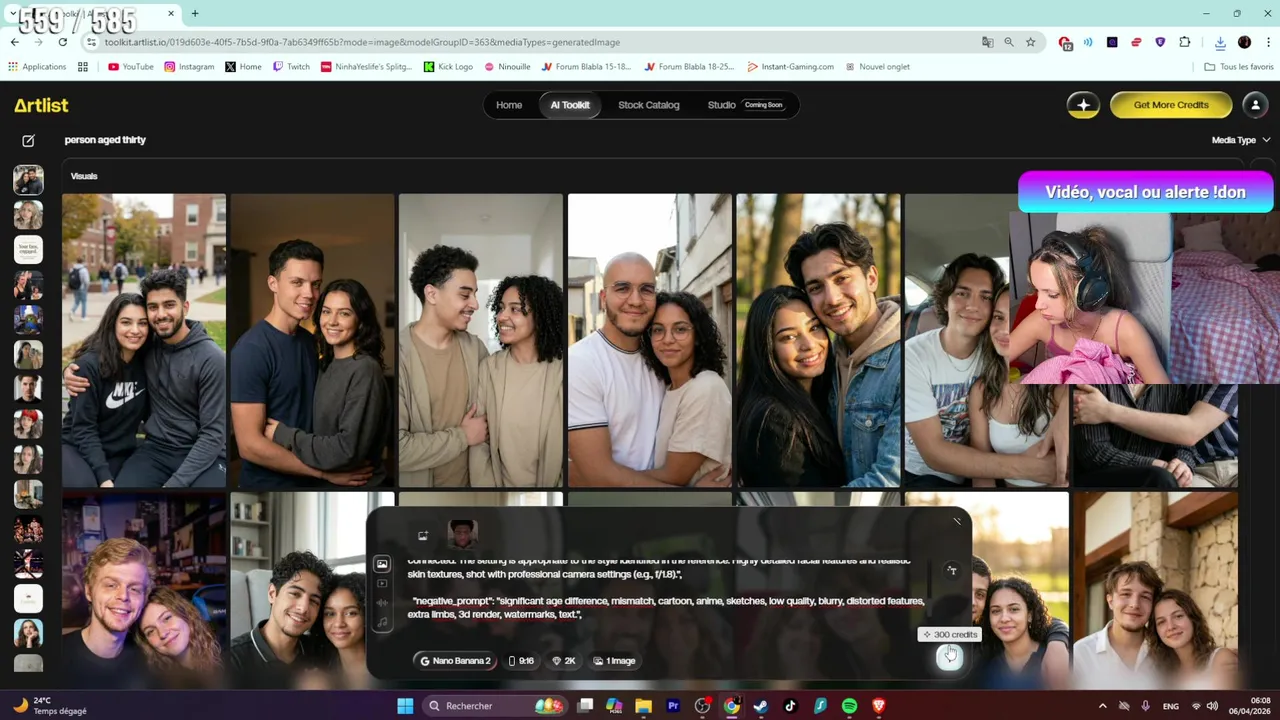Image resolution: width=1280 pixels, height=720 pixels.
Task: Open a new browser tab
Action: coord(195,13)
